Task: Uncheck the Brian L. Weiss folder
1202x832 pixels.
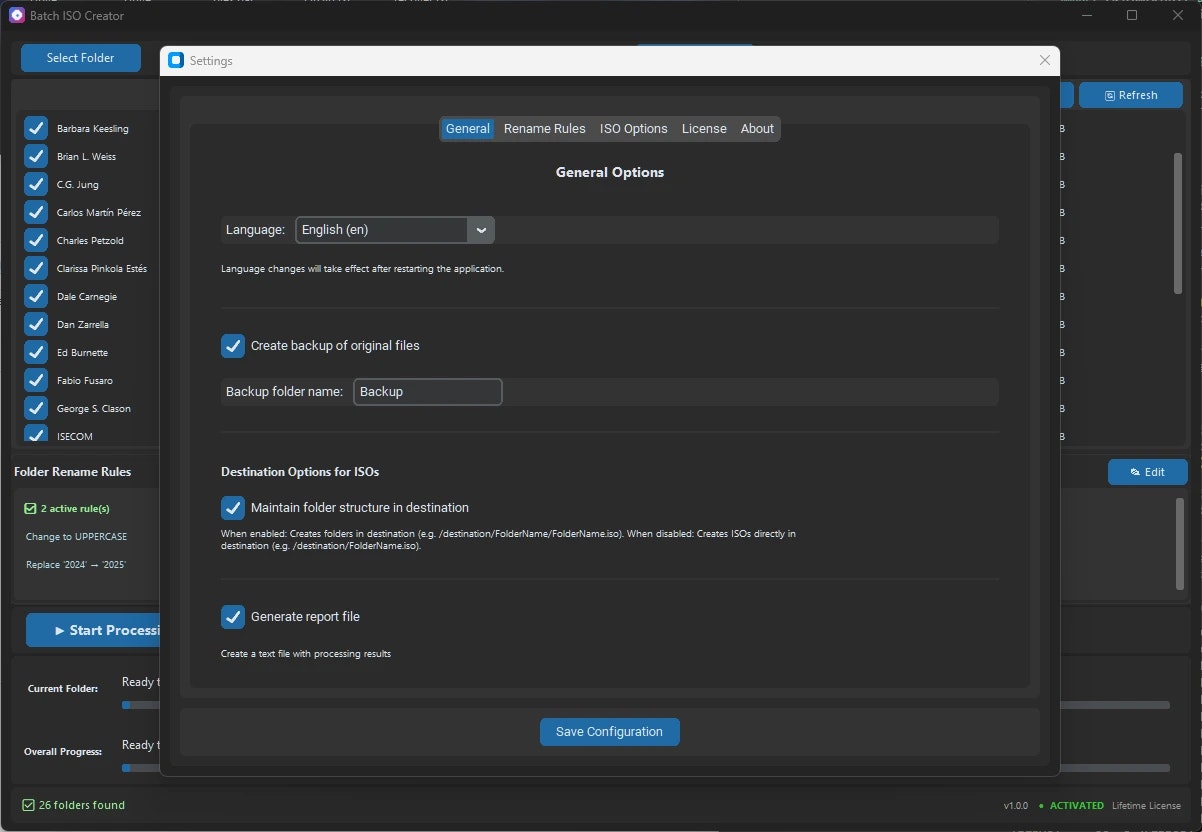Action: pos(36,157)
